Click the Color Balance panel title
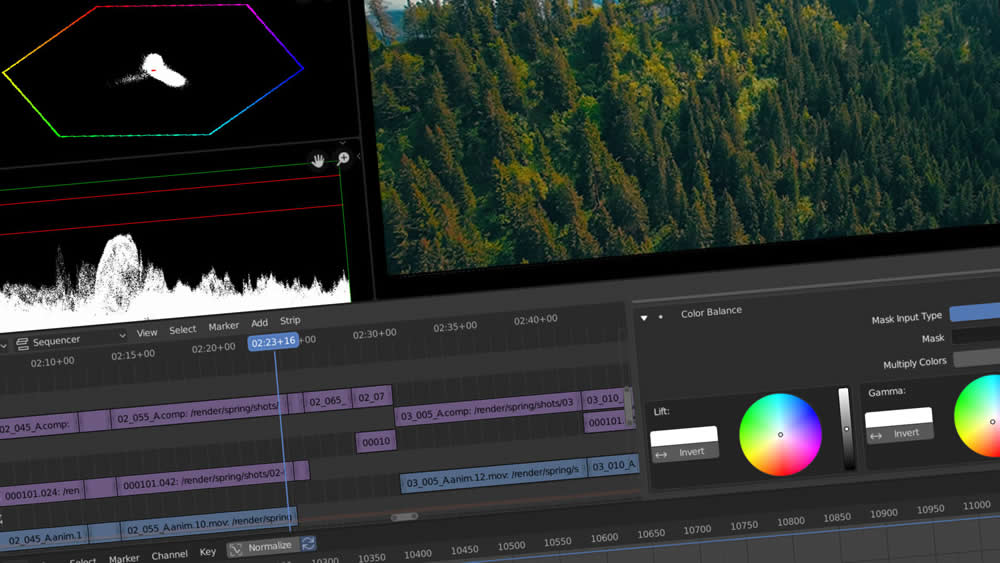1000x563 pixels. point(711,312)
